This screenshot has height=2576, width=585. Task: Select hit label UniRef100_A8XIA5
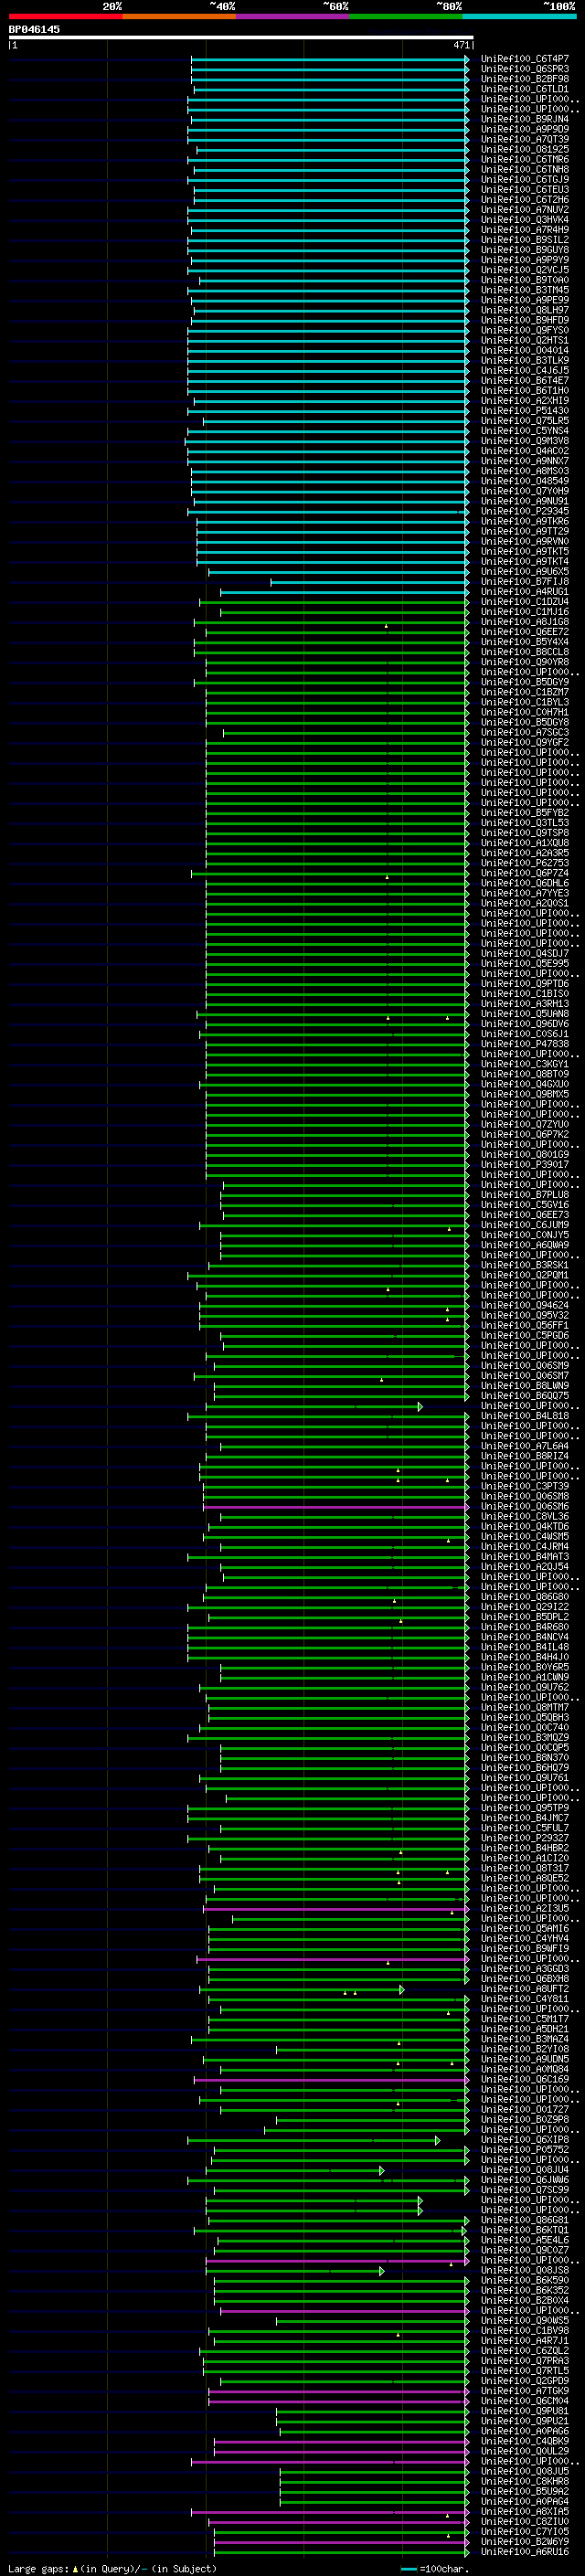click(525, 2510)
